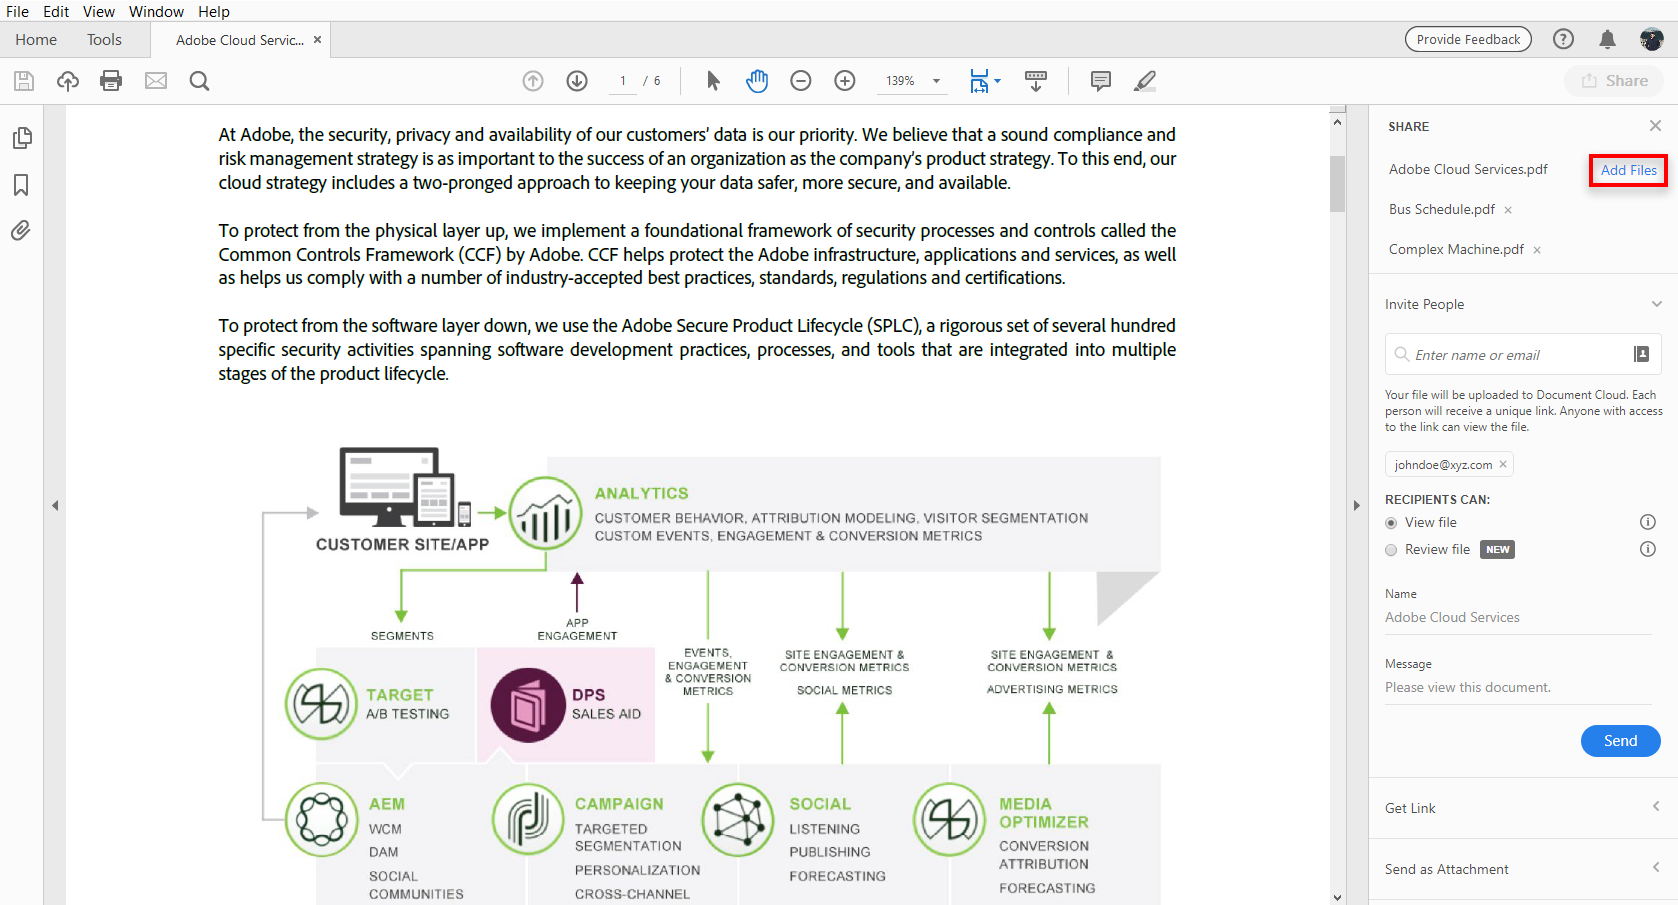Select the Review file radio option
This screenshot has width=1678, height=905.
pyautogui.click(x=1391, y=550)
